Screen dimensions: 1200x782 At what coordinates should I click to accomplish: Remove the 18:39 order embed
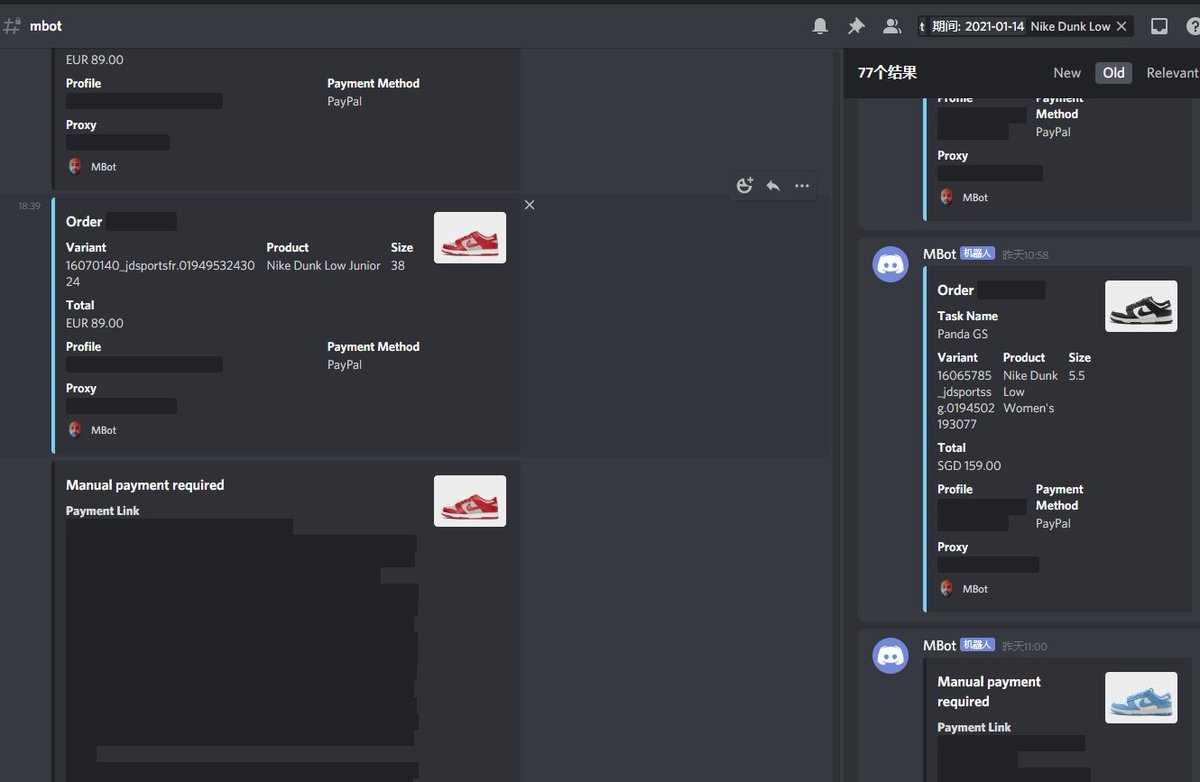pos(530,205)
